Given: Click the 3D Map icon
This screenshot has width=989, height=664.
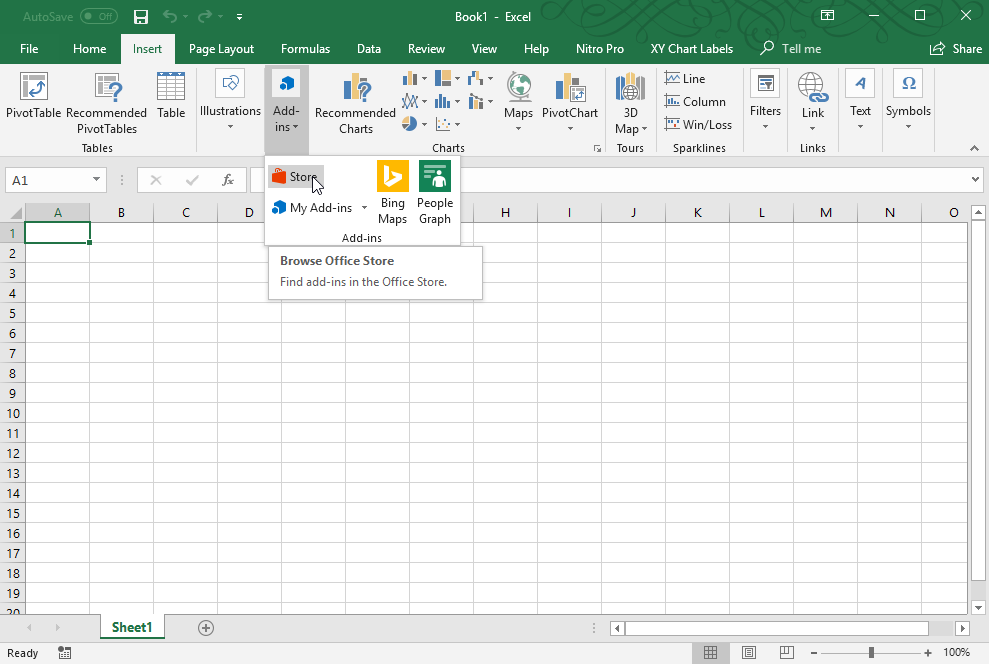Looking at the screenshot, I should click(630, 88).
